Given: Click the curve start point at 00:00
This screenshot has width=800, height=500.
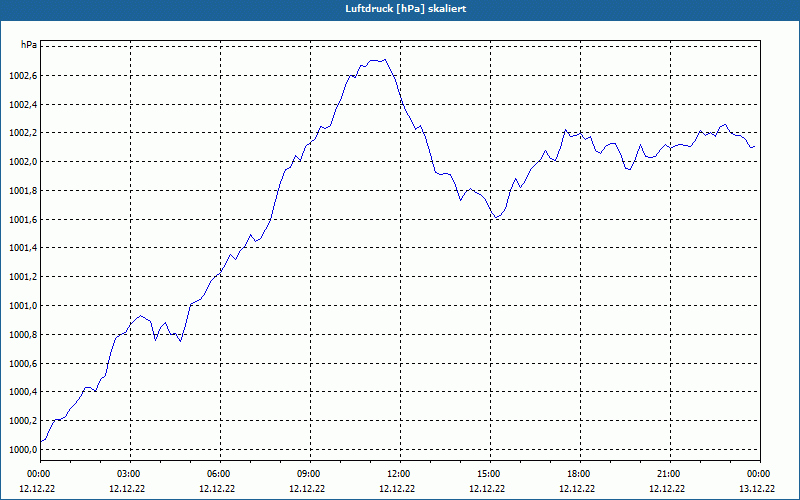Looking at the screenshot, I should (x=41, y=442).
